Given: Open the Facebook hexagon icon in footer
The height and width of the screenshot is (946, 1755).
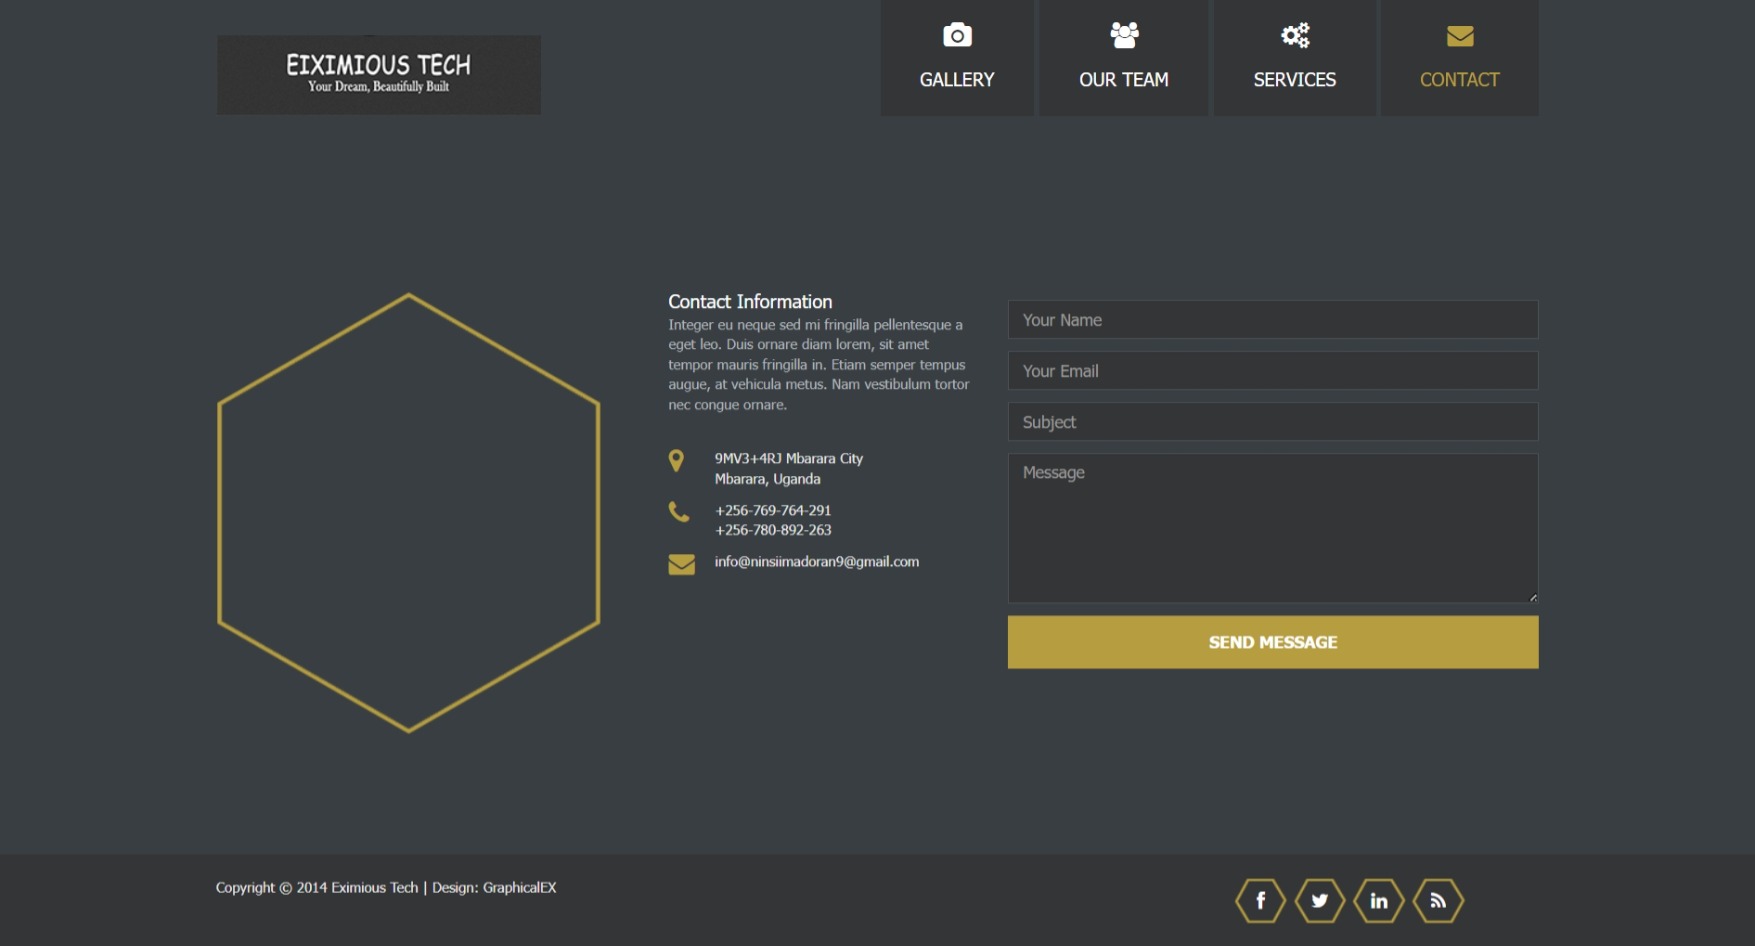Looking at the screenshot, I should pyautogui.click(x=1260, y=900).
